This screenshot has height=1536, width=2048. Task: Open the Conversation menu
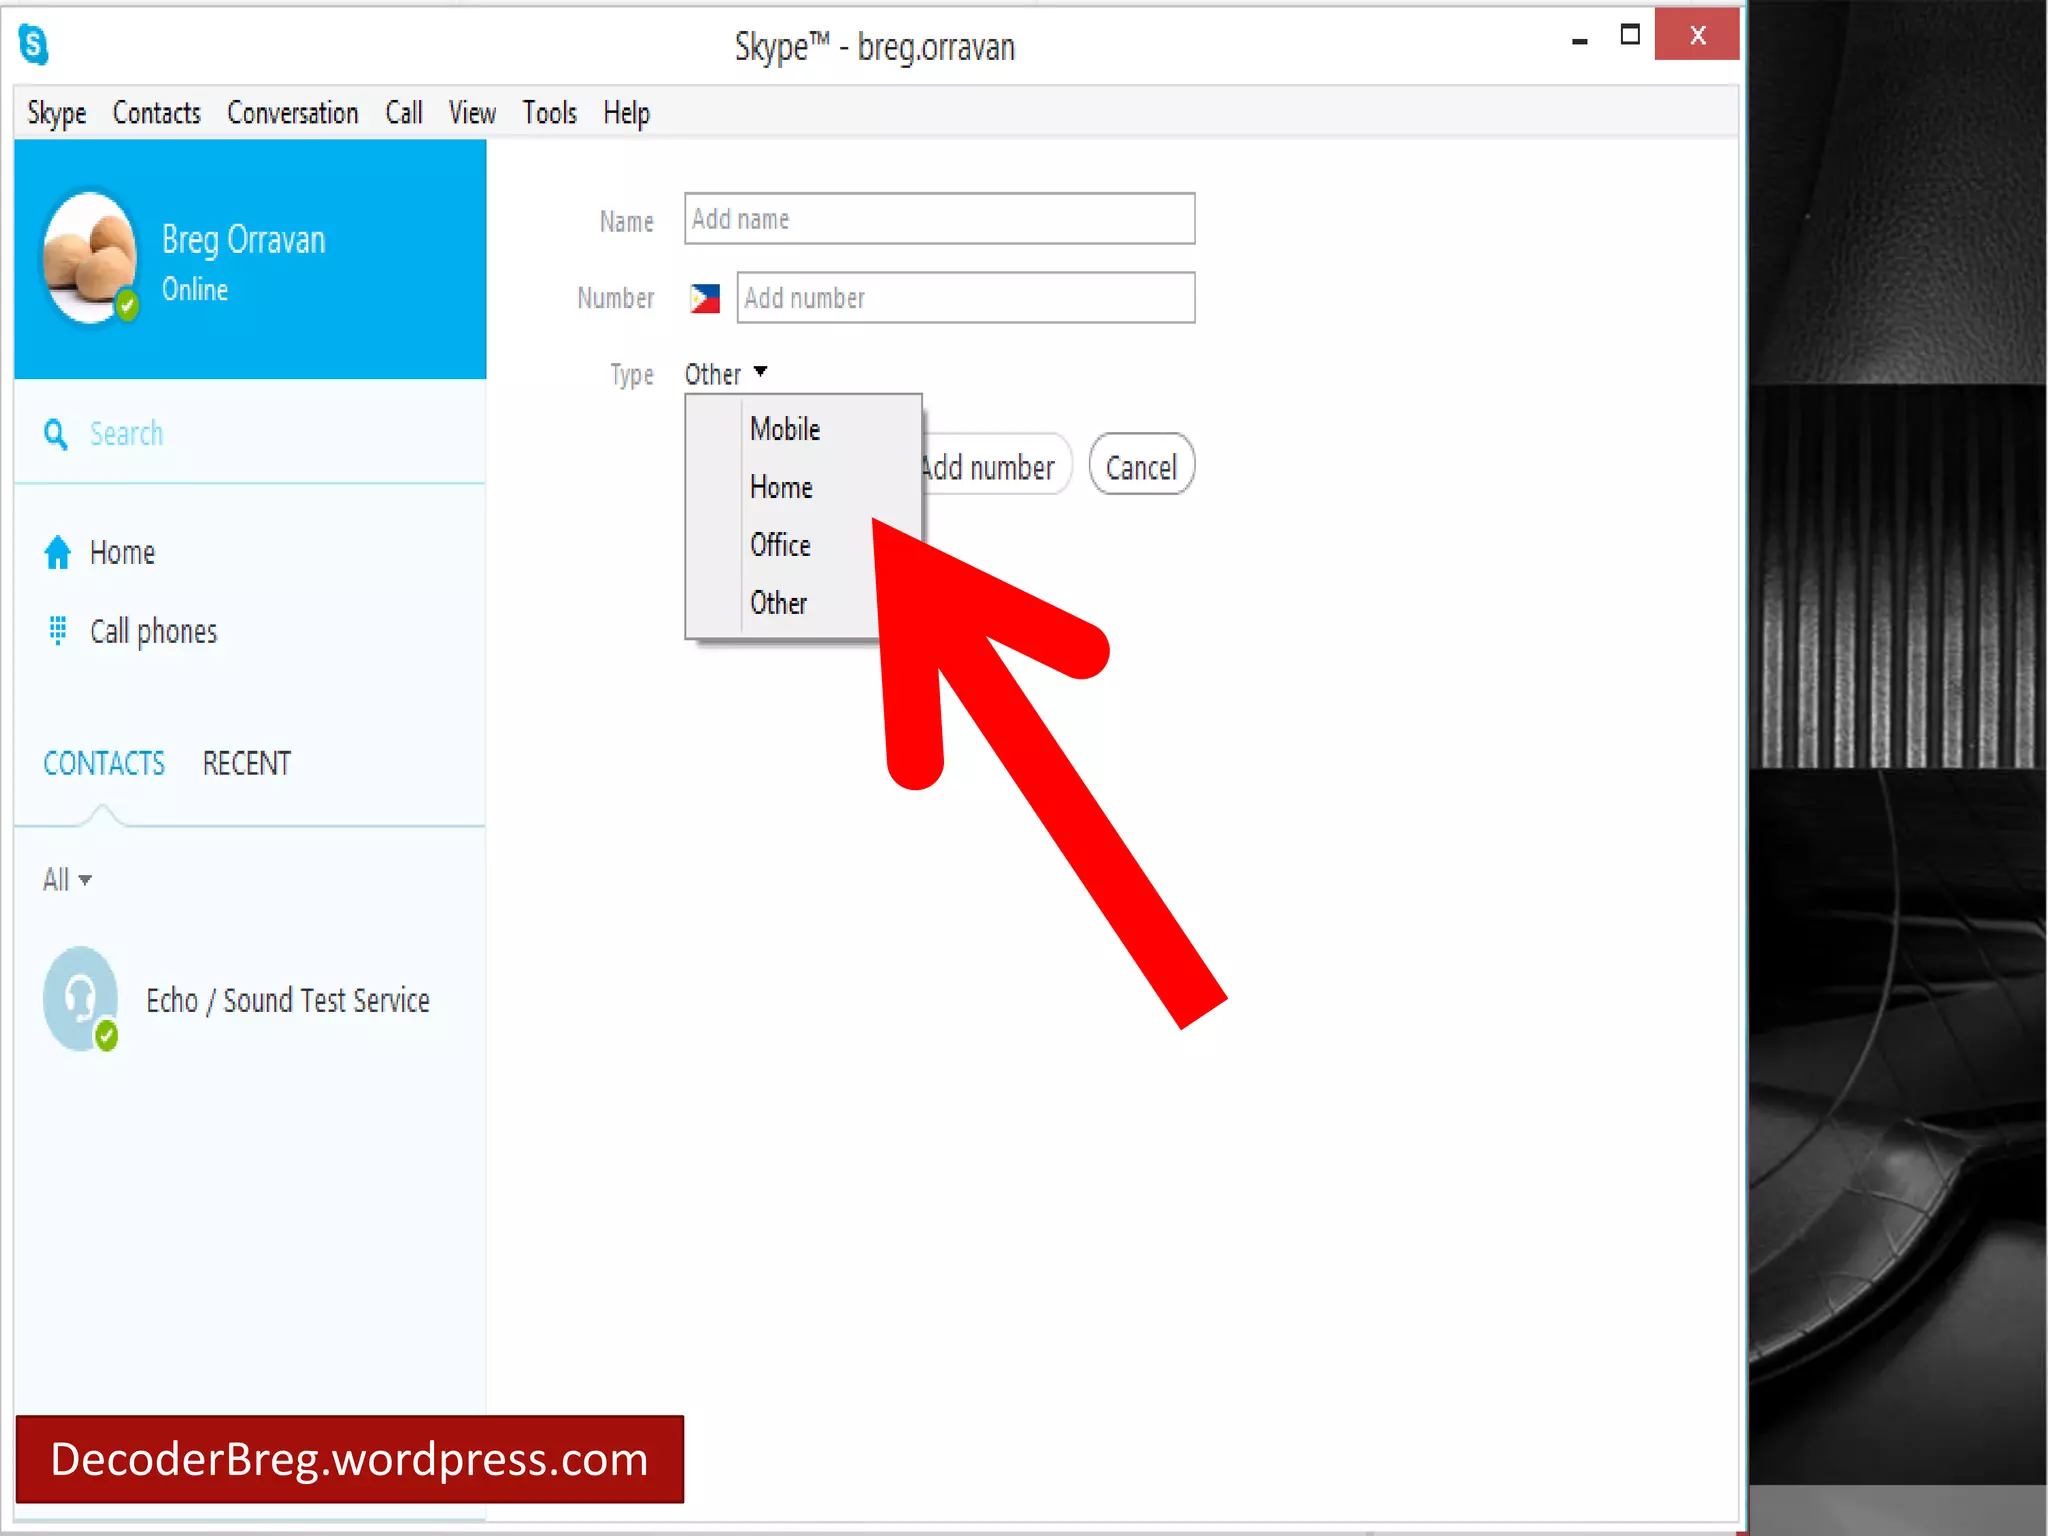[292, 113]
